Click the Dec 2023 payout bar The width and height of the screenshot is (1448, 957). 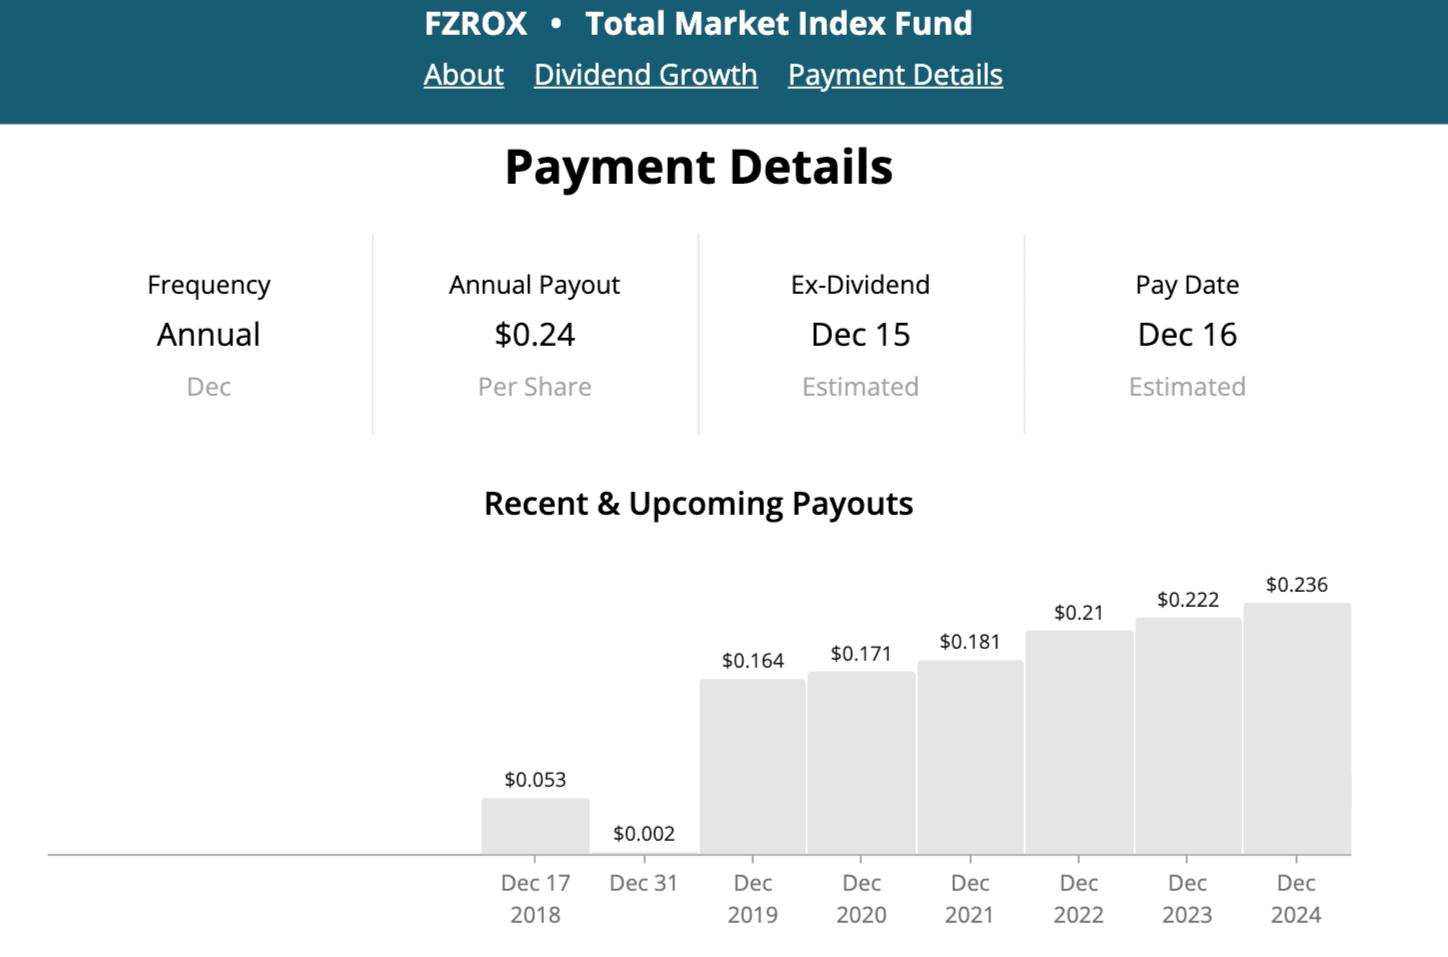coord(1188,736)
